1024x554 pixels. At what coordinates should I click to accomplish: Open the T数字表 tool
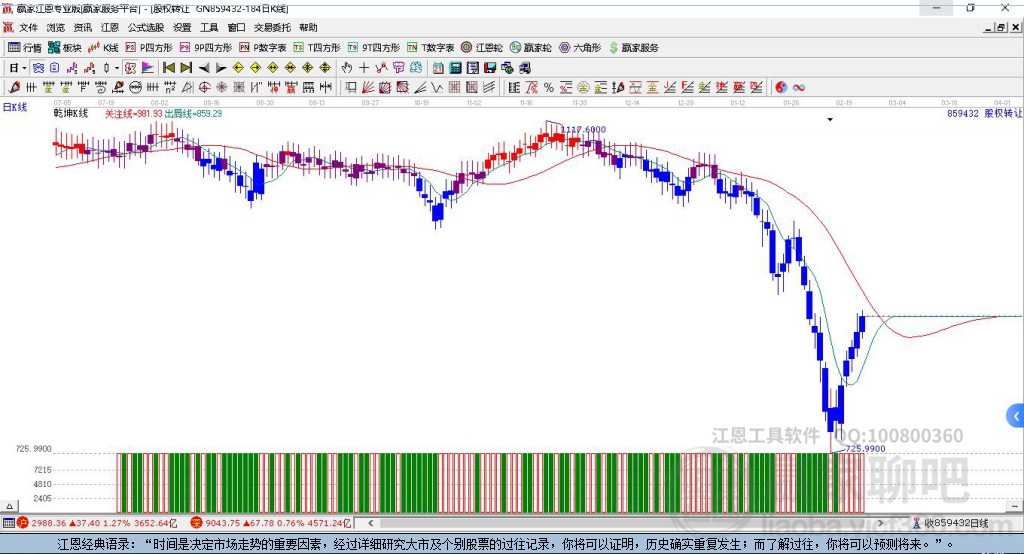click(x=430, y=48)
